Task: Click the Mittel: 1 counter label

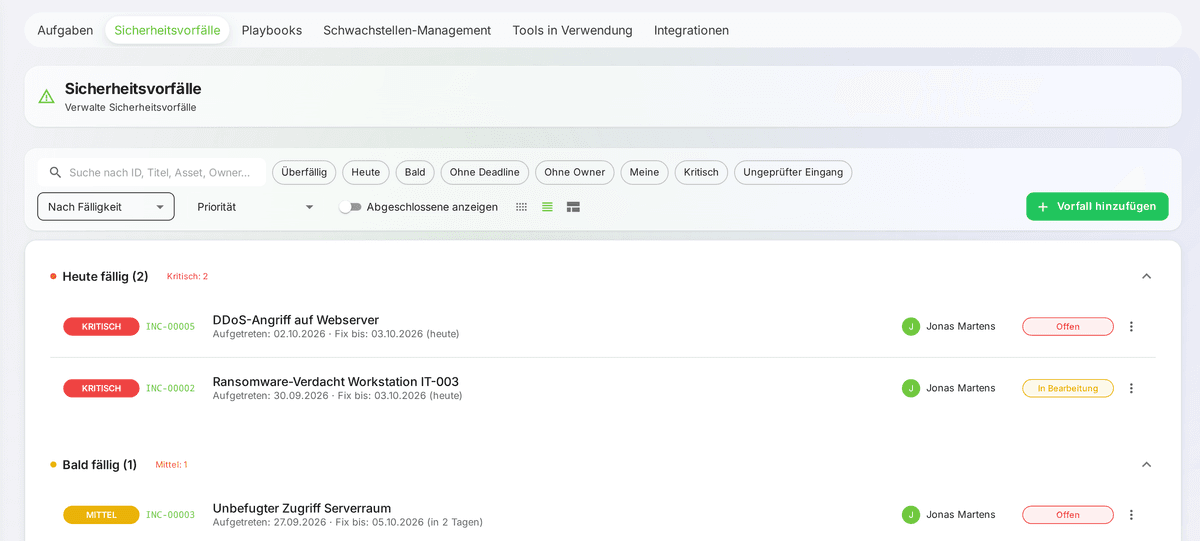Action: [171, 464]
